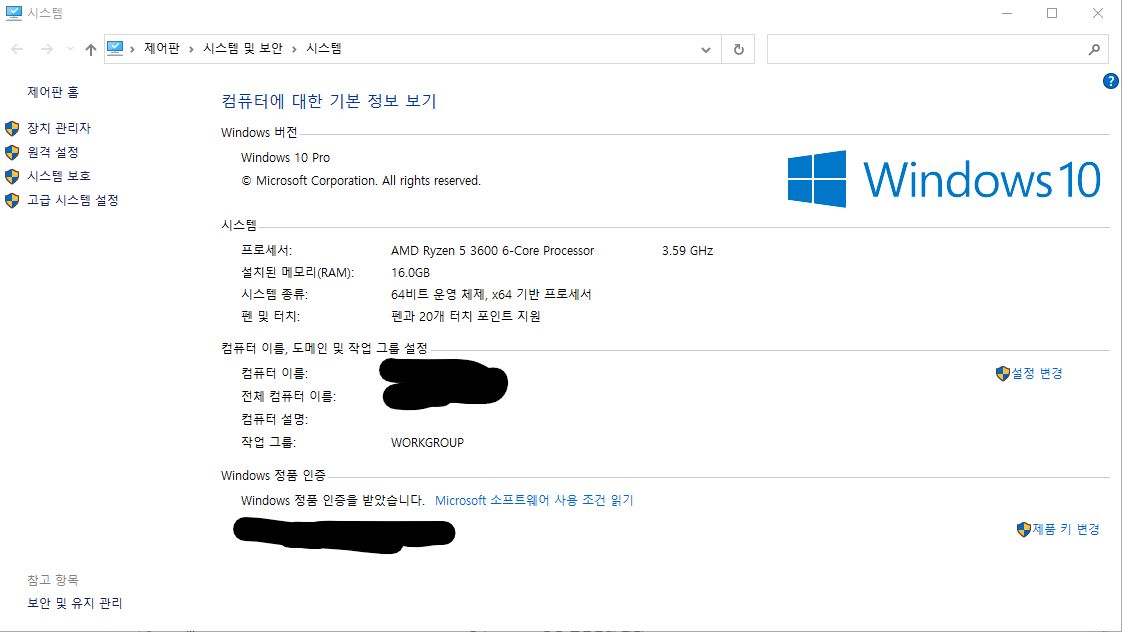Open help with the question mark icon

(1111, 81)
